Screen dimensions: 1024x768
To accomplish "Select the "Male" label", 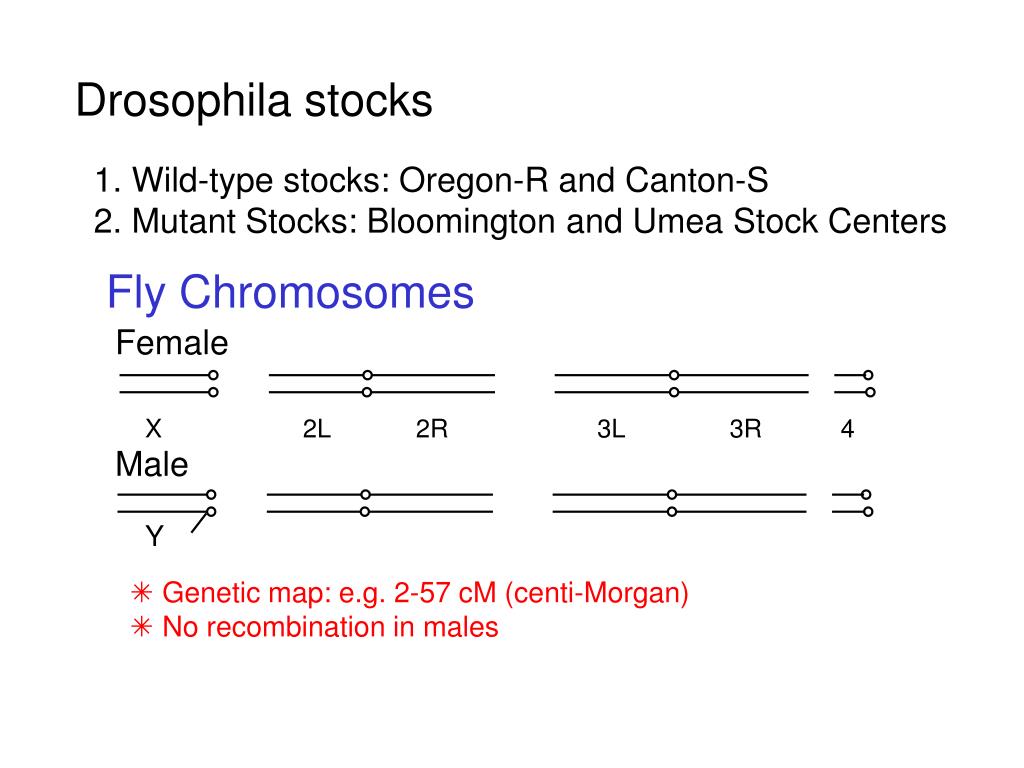I will pos(152,465).
